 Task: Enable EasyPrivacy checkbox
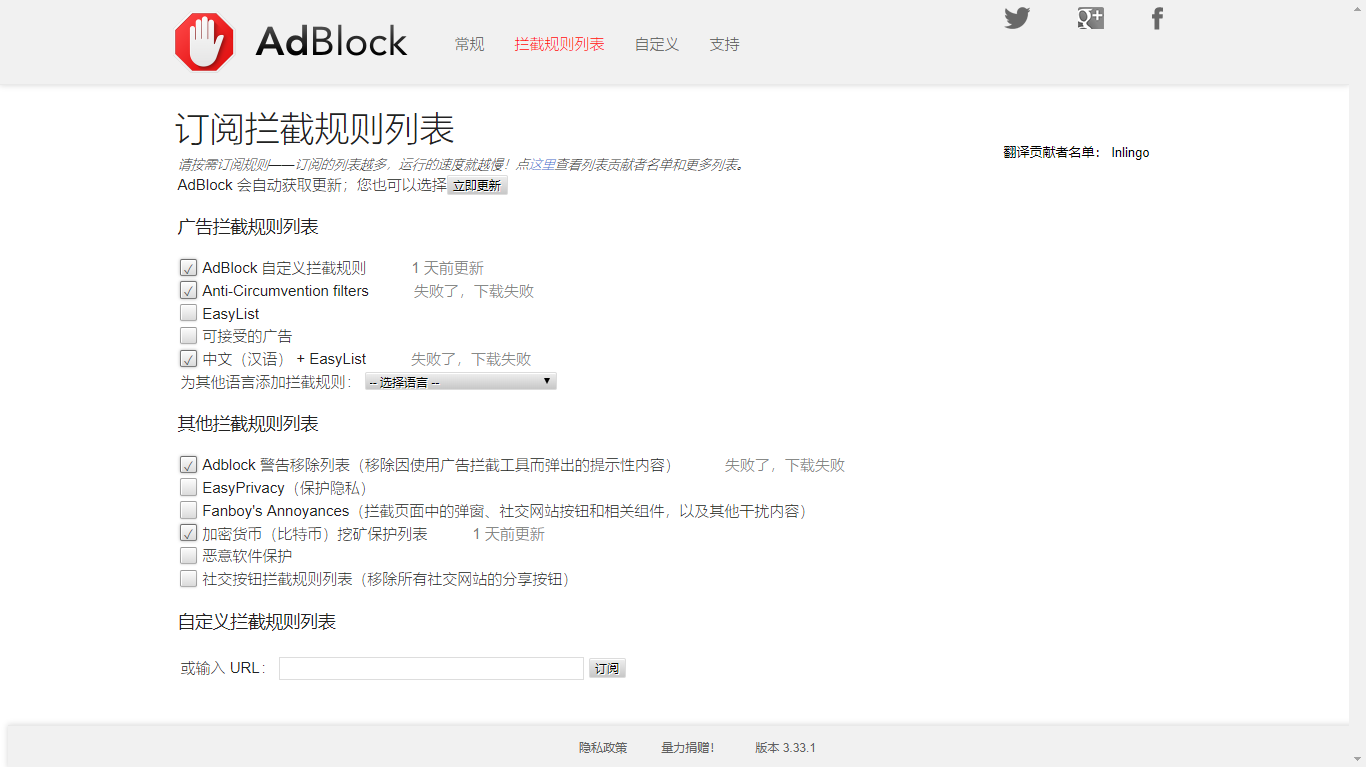[188, 488]
